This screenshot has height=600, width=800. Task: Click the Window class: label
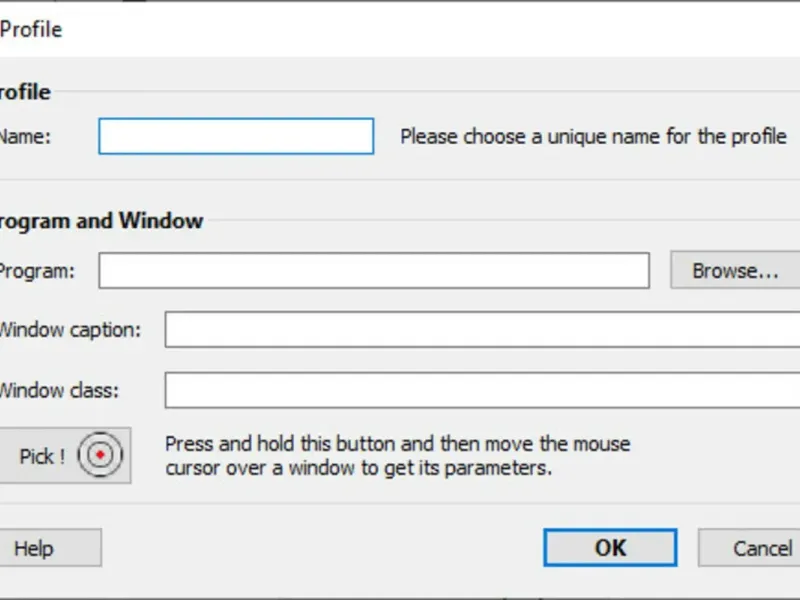point(58,390)
